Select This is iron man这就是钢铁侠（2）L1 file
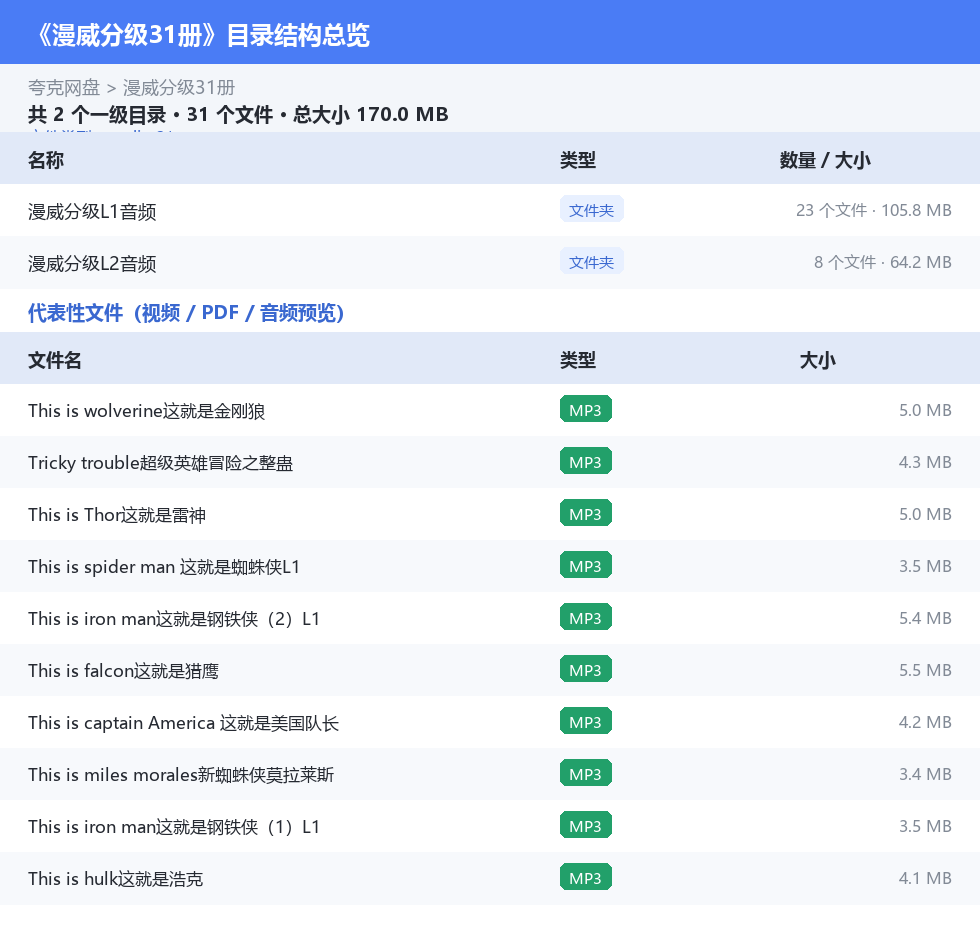 pos(174,618)
